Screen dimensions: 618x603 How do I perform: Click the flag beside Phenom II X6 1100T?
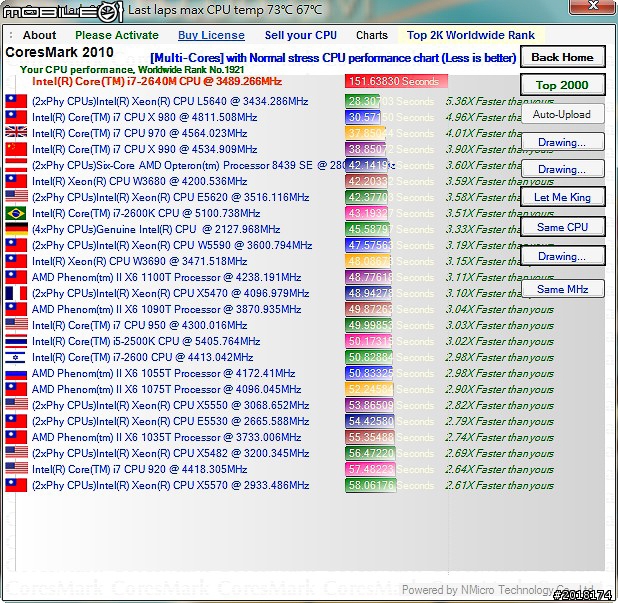click(16, 277)
